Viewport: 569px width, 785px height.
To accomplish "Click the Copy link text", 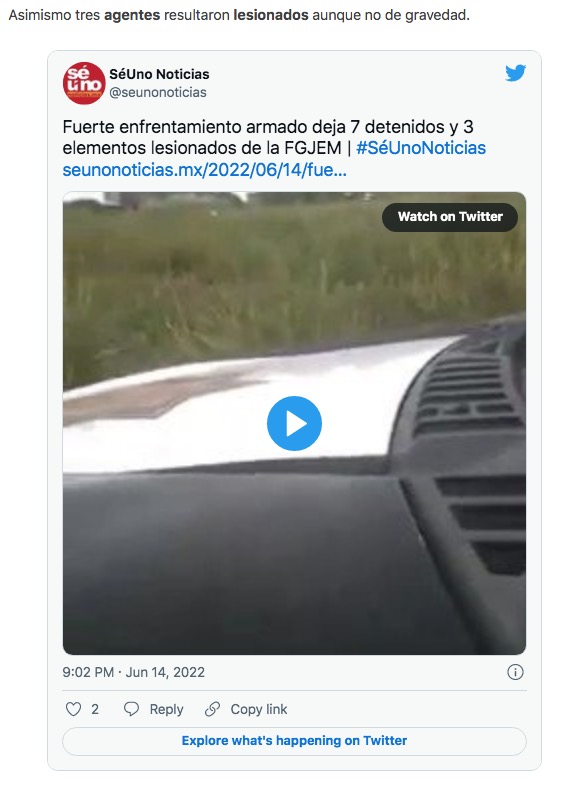I will point(259,709).
